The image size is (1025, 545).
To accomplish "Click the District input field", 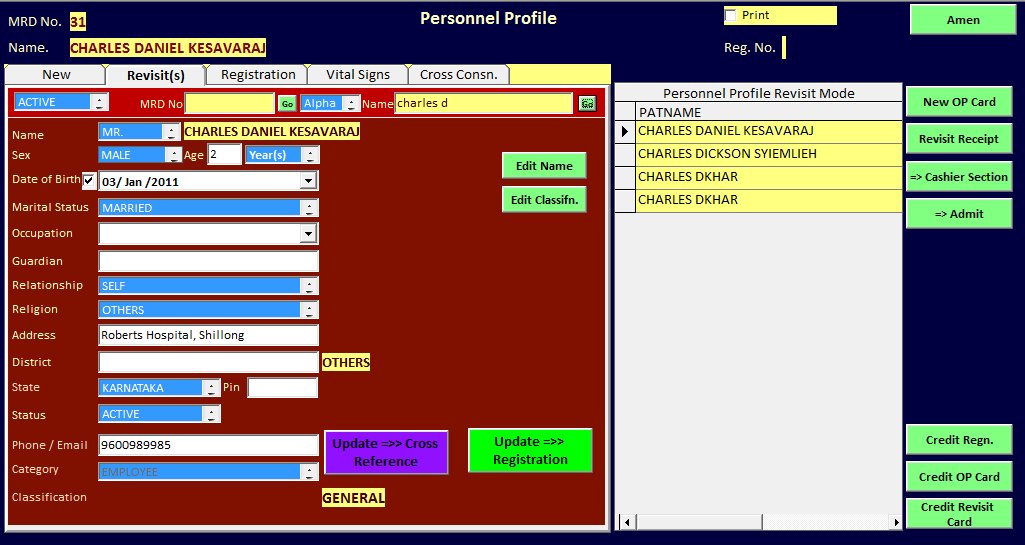I will pos(209,362).
